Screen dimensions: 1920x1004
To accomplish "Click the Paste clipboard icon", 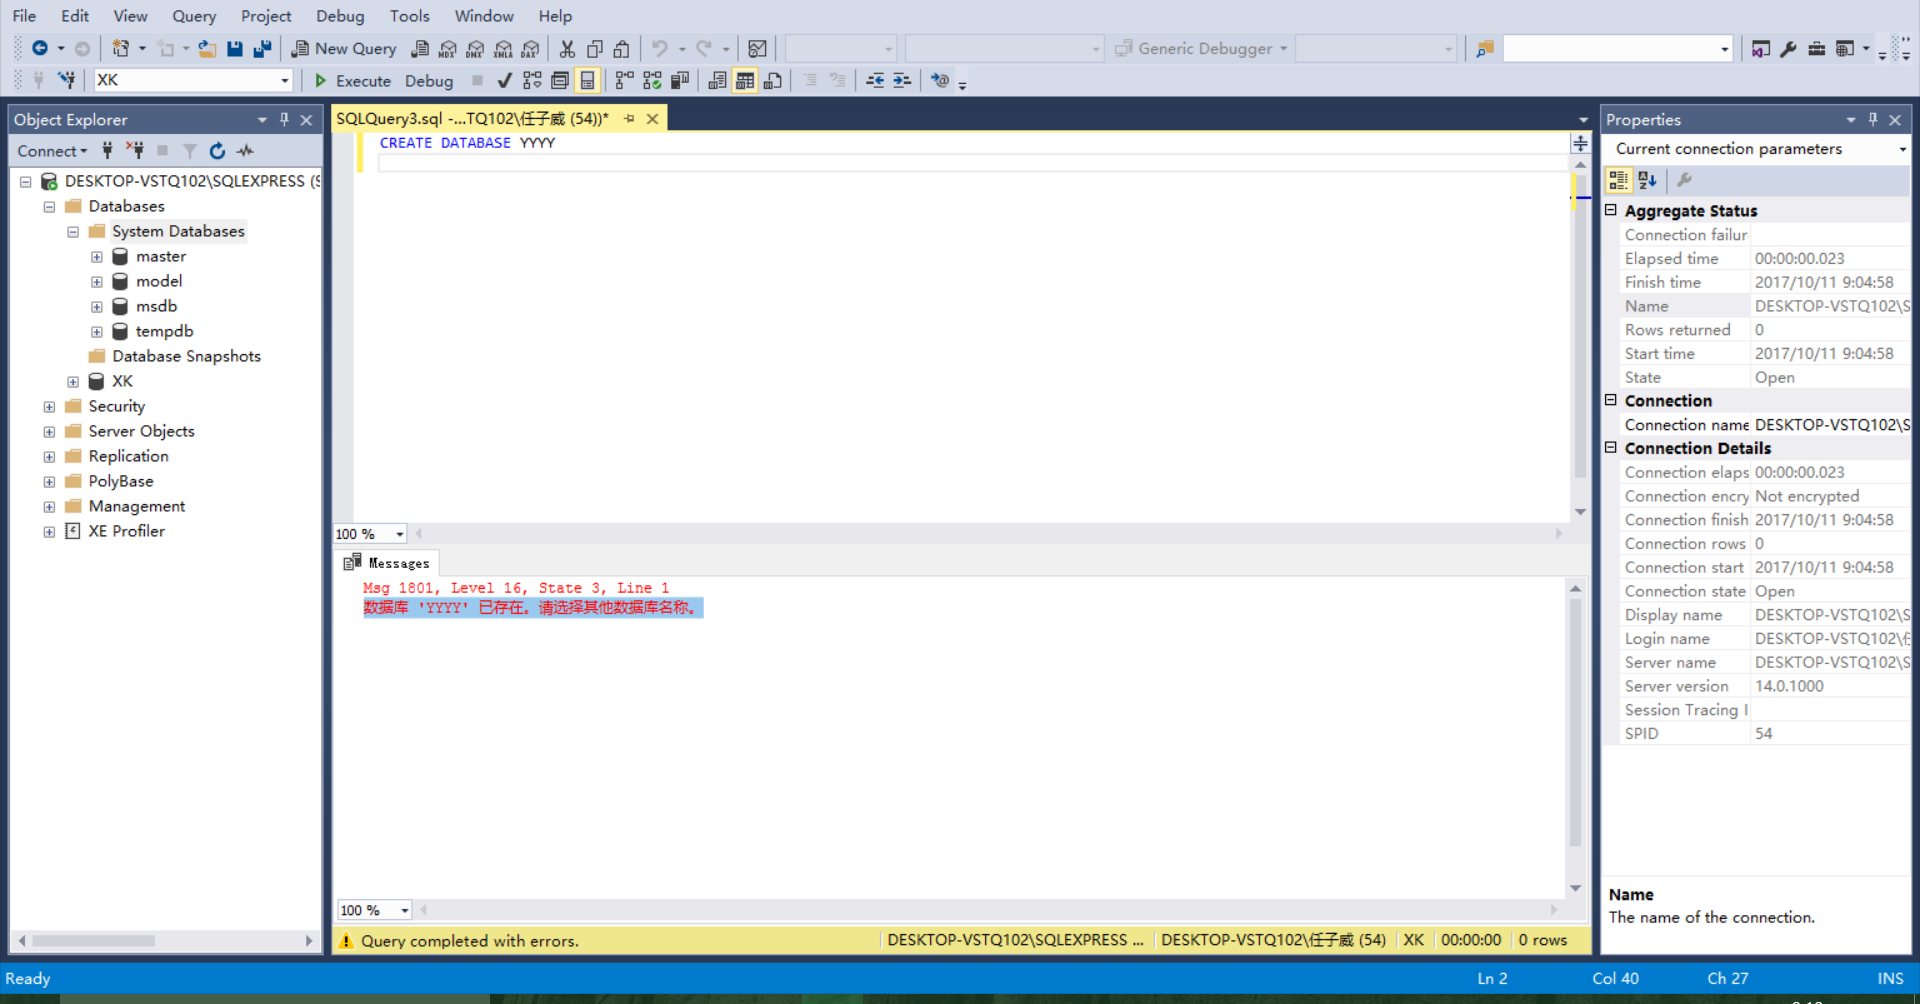I will point(622,48).
